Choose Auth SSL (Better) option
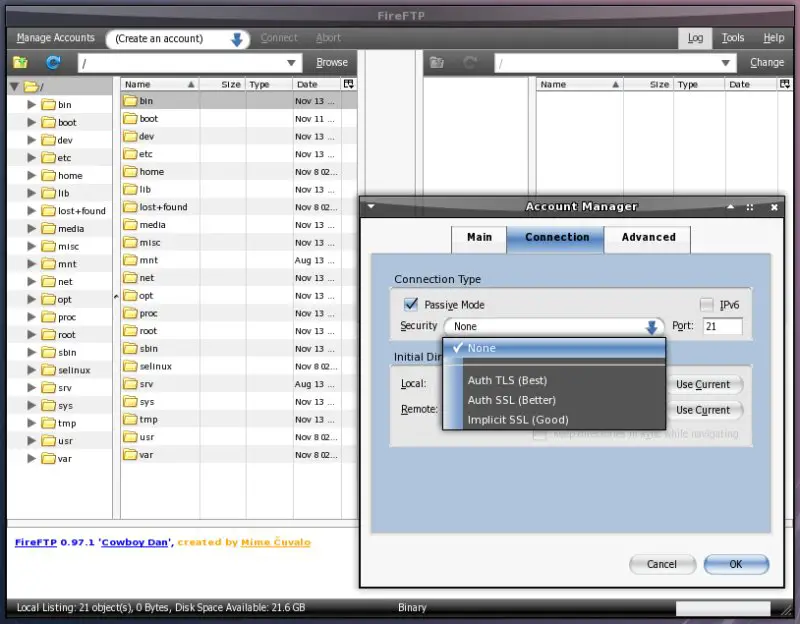The image size is (800, 624). click(x=554, y=400)
